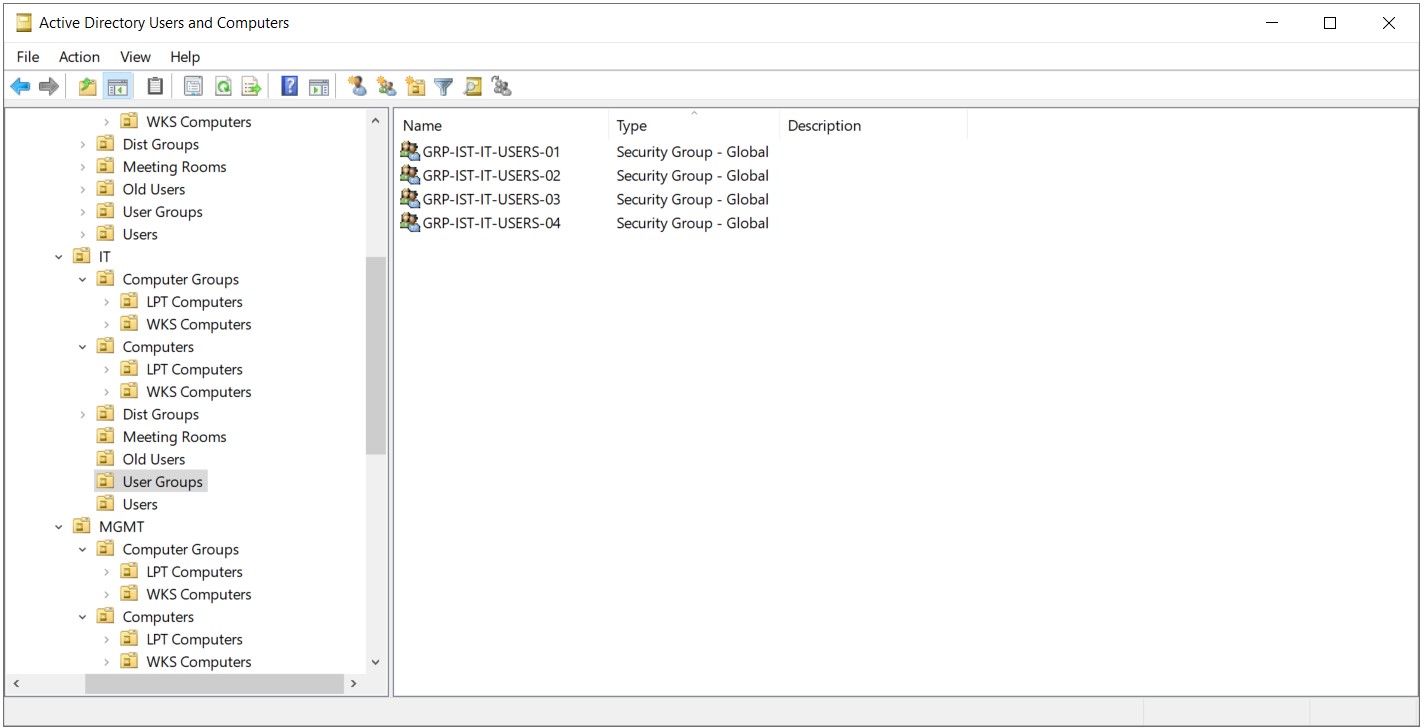
Task: Sort list by the Type column header
Action: click(694, 125)
